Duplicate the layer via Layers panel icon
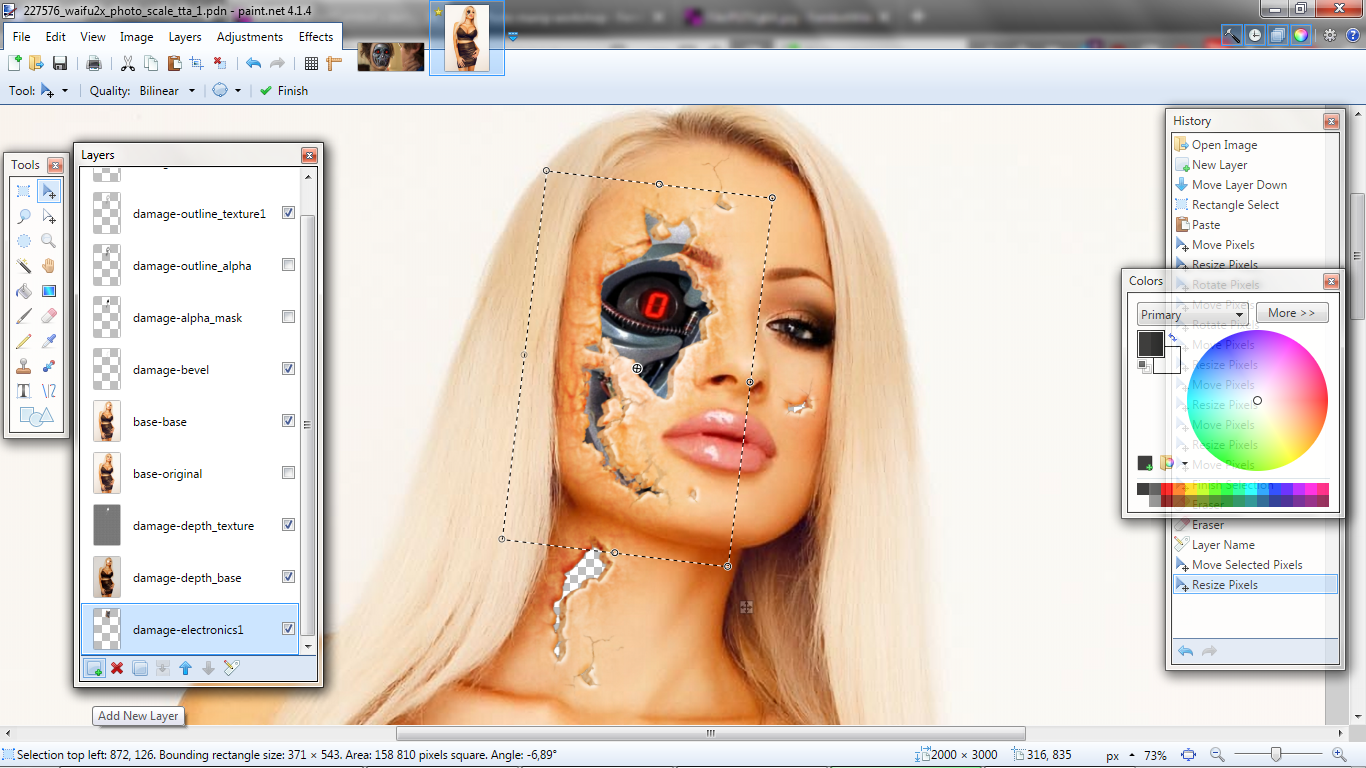The width and height of the screenshot is (1366, 768). 140,668
